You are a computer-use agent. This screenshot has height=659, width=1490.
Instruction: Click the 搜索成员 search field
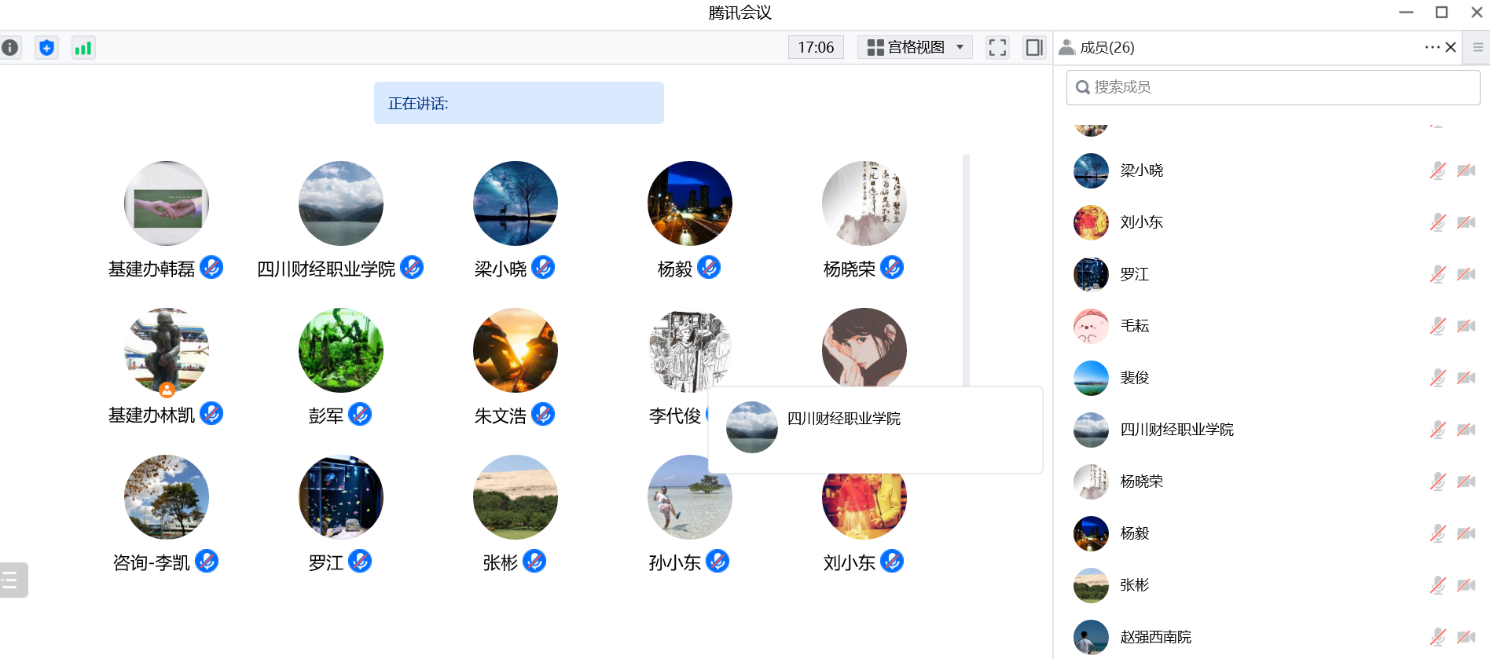[x=1272, y=87]
